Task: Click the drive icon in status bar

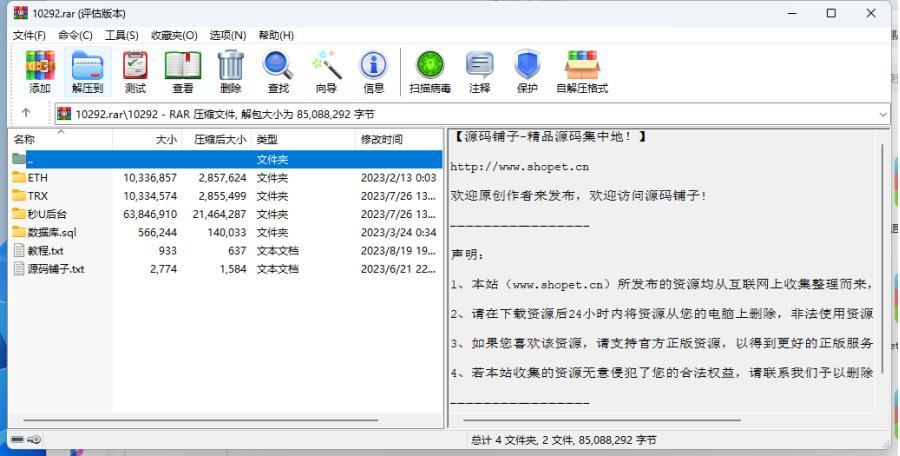Action: [x=18, y=440]
